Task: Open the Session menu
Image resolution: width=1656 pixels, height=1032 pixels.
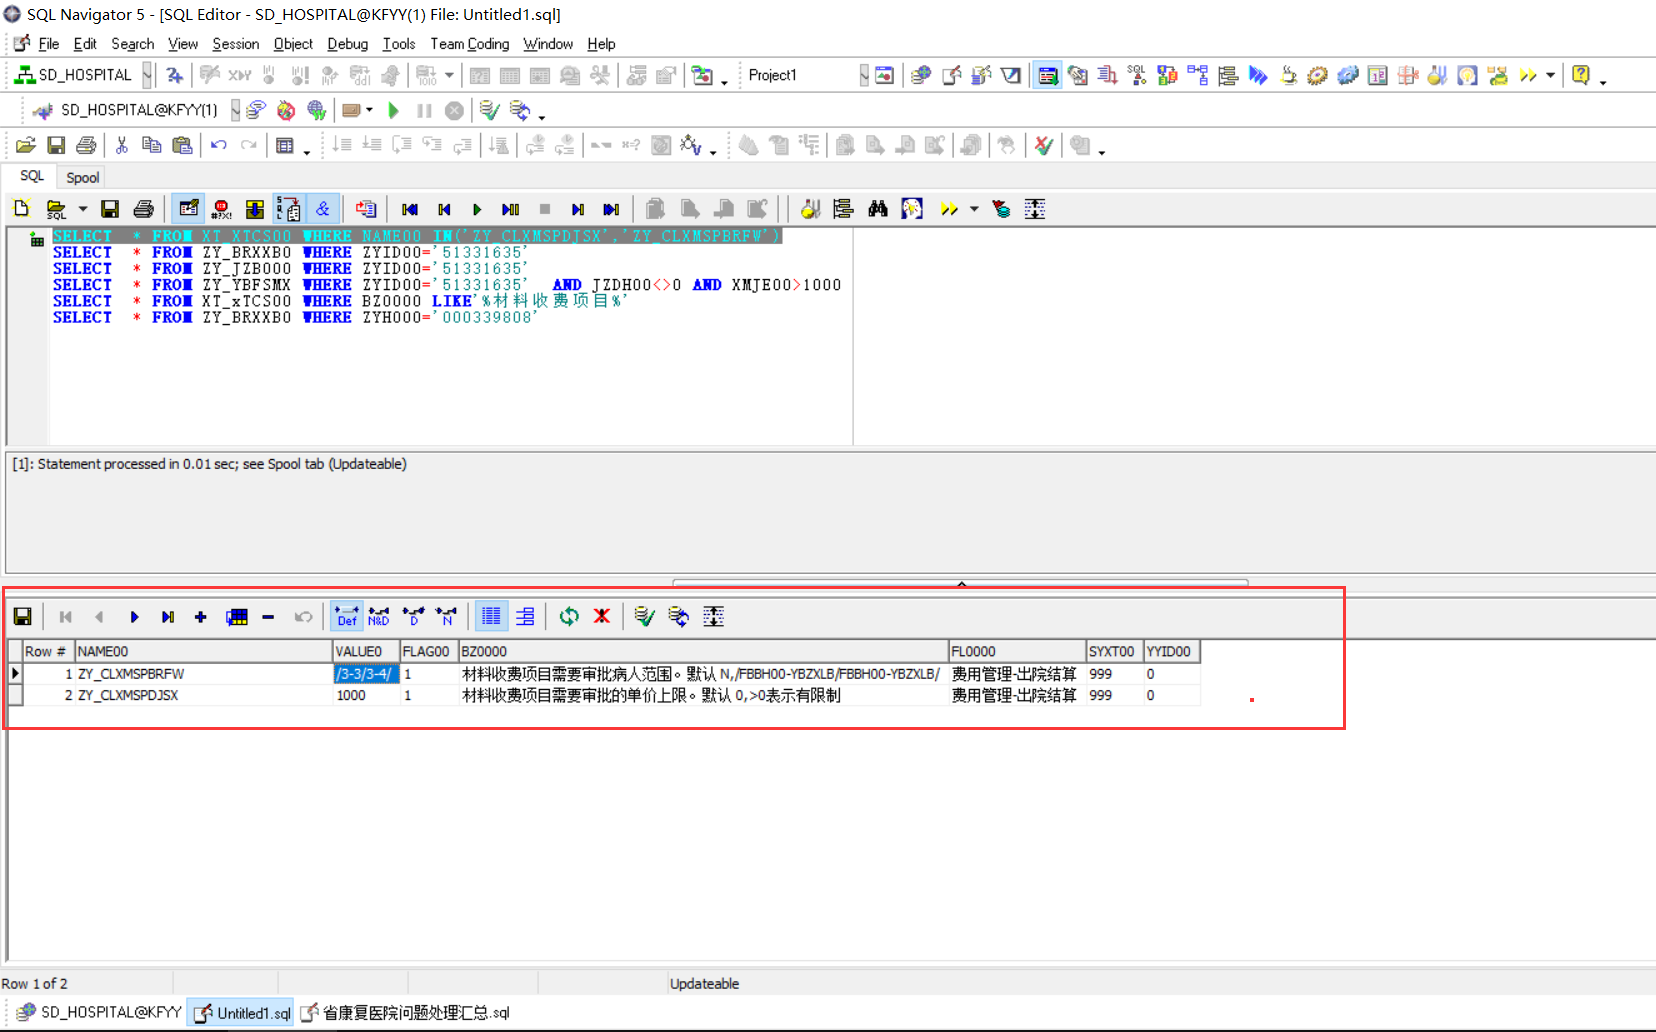Action: 235,44
